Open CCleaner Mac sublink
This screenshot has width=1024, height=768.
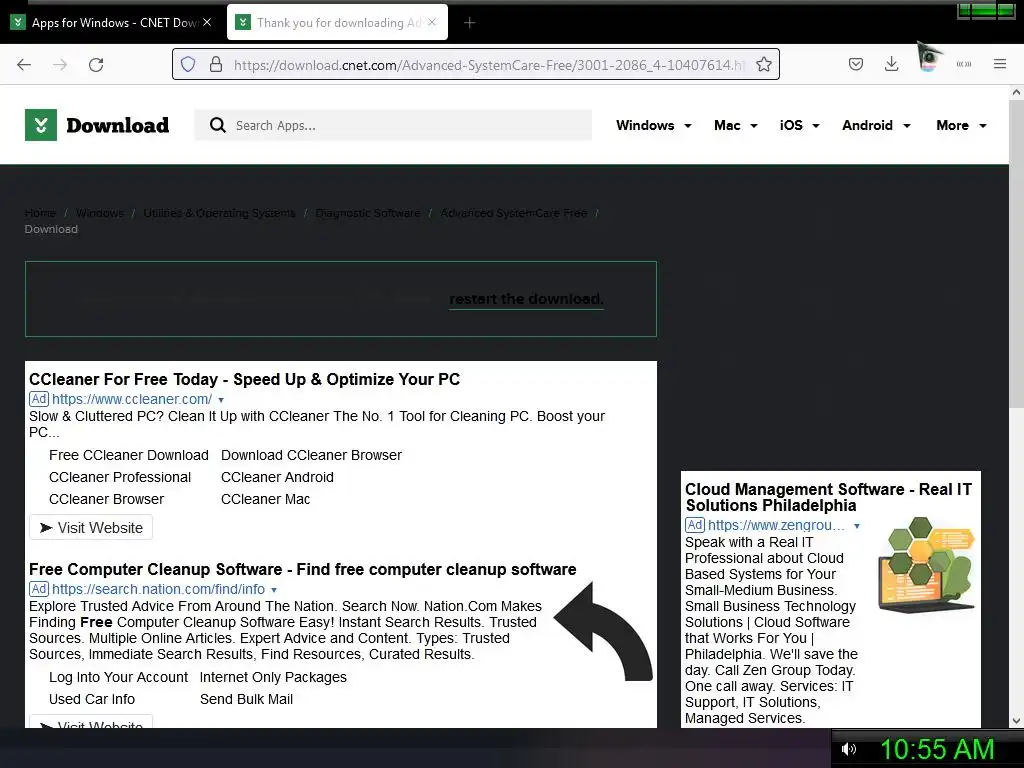coord(265,499)
